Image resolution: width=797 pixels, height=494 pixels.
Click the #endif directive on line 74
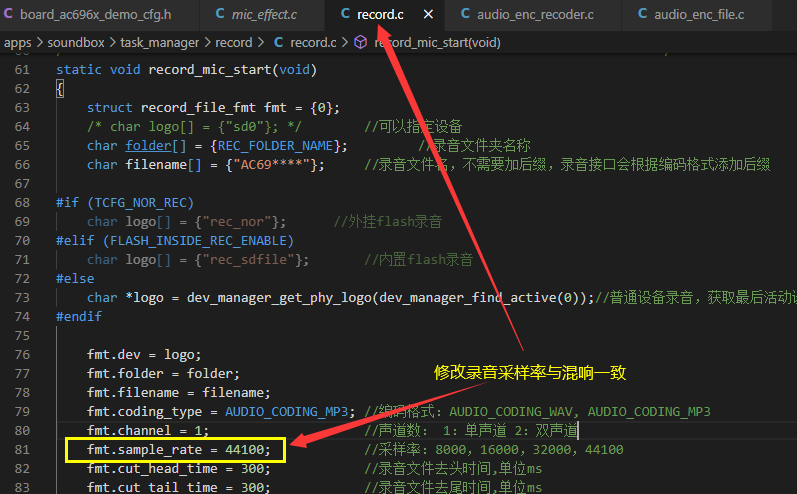[x=79, y=317]
